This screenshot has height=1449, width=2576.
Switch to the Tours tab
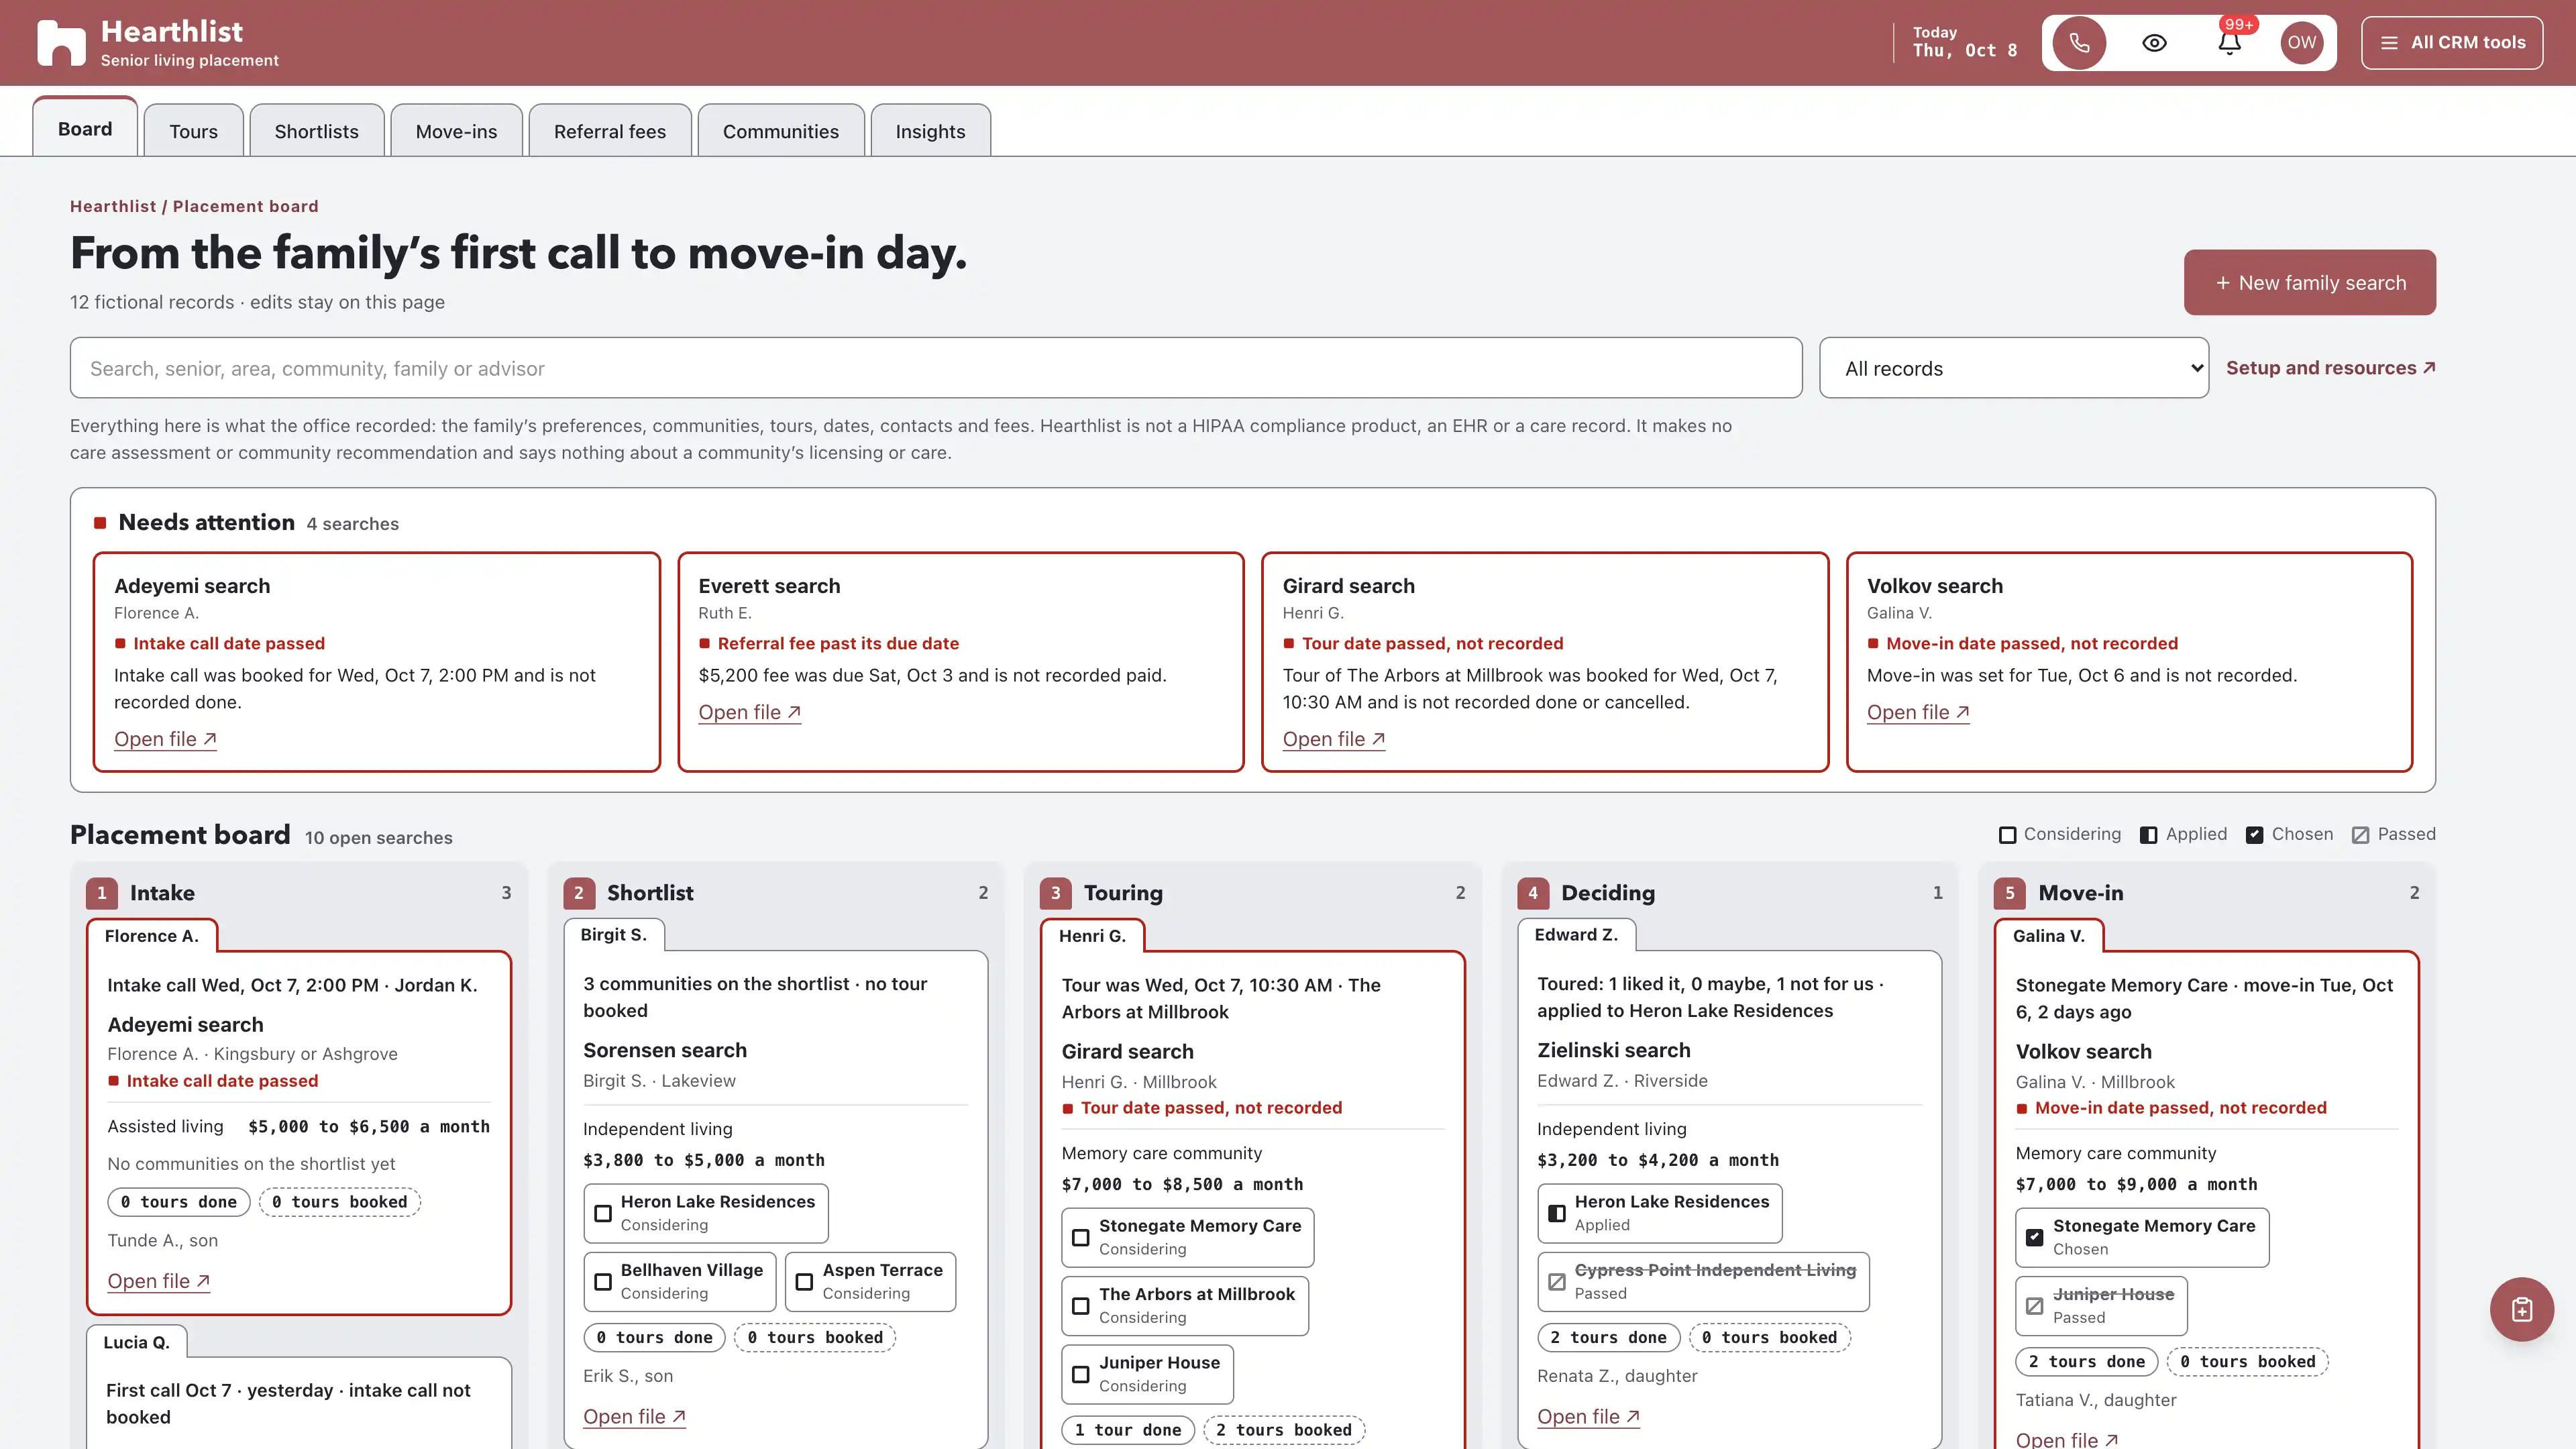(193, 131)
